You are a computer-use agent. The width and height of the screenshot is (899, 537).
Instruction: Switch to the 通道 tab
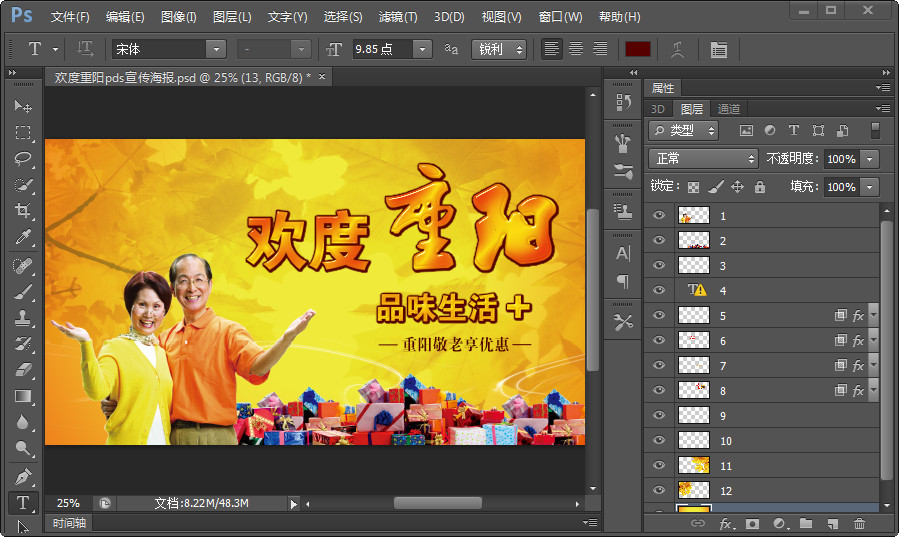tap(729, 109)
